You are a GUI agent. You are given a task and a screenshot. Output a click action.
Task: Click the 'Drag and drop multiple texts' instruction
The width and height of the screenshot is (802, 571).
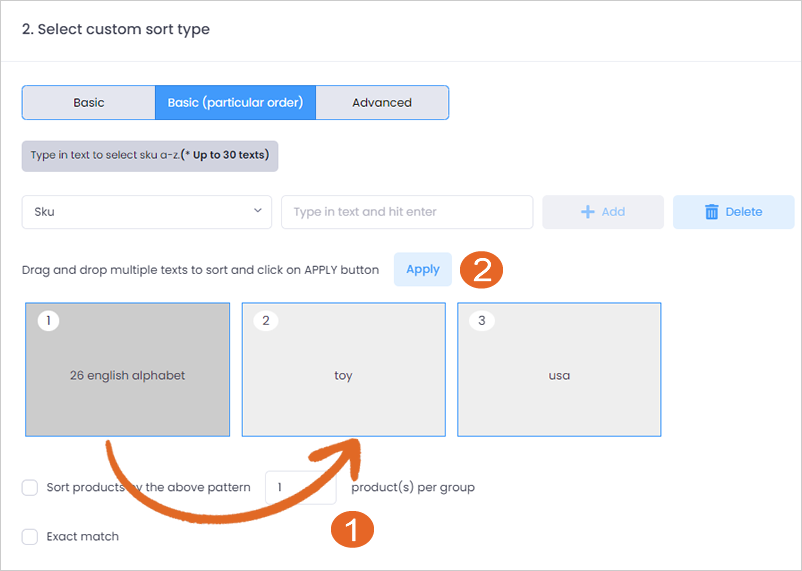click(200, 270)
